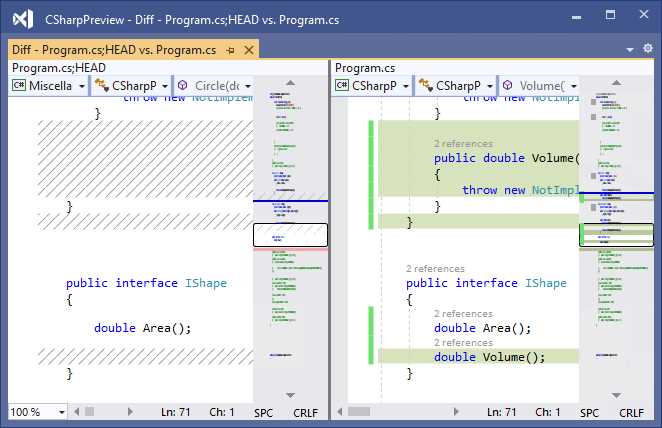The image size is (662, 428).
Task: Click Ch: 1 in the left pane status
Action: pos(222,412)
